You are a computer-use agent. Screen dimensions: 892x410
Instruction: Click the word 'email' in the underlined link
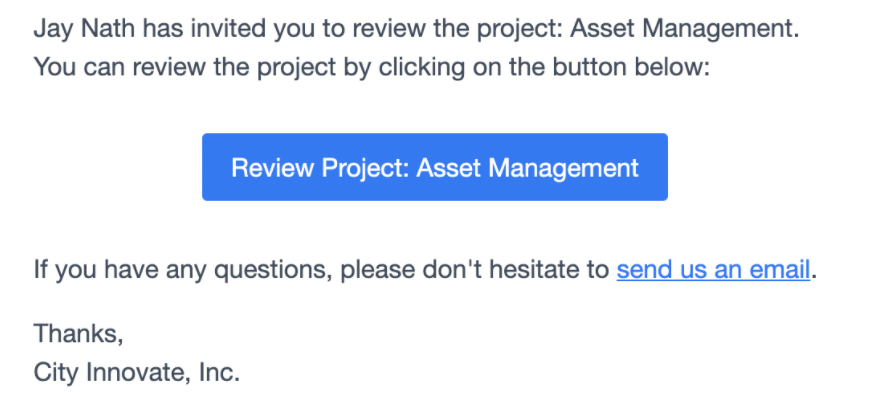click(779, 270)
